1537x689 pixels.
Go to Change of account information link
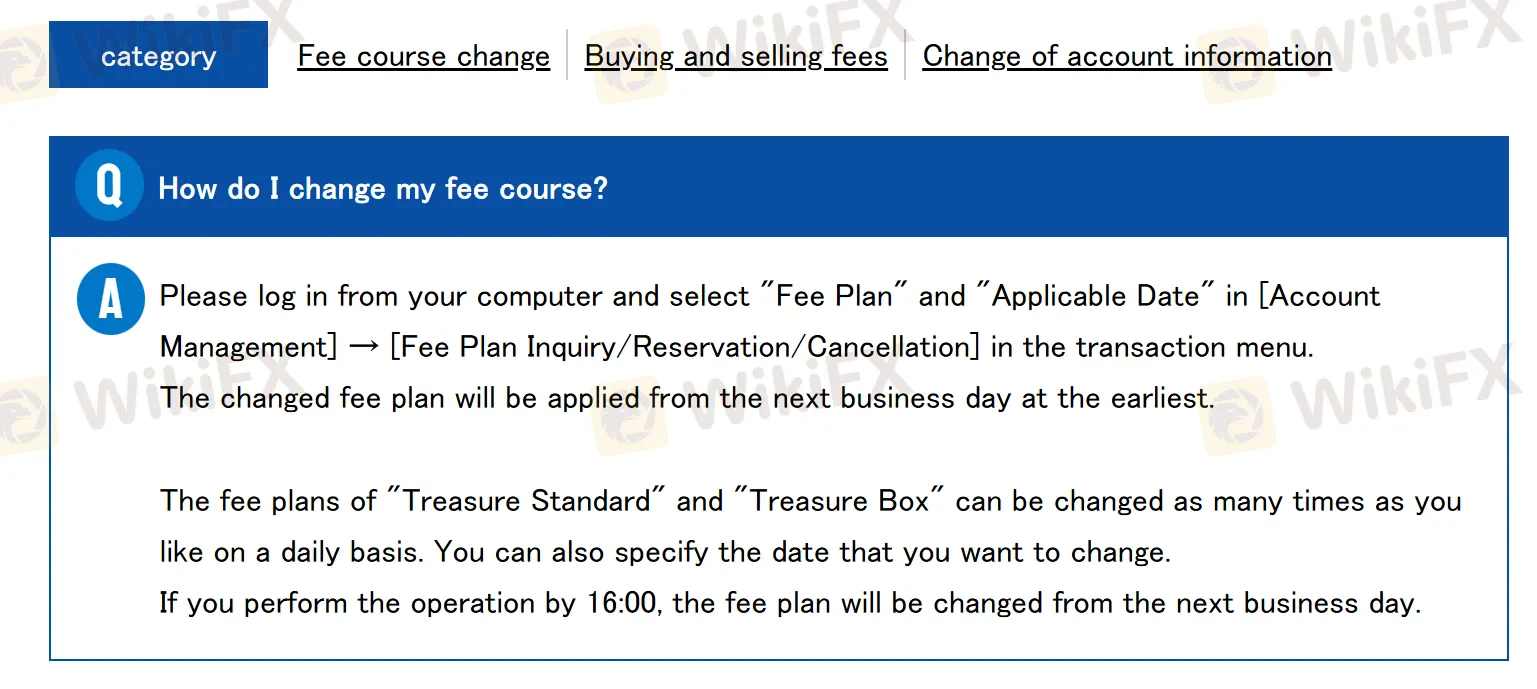pyautogui.click(x=1127, y=56)
